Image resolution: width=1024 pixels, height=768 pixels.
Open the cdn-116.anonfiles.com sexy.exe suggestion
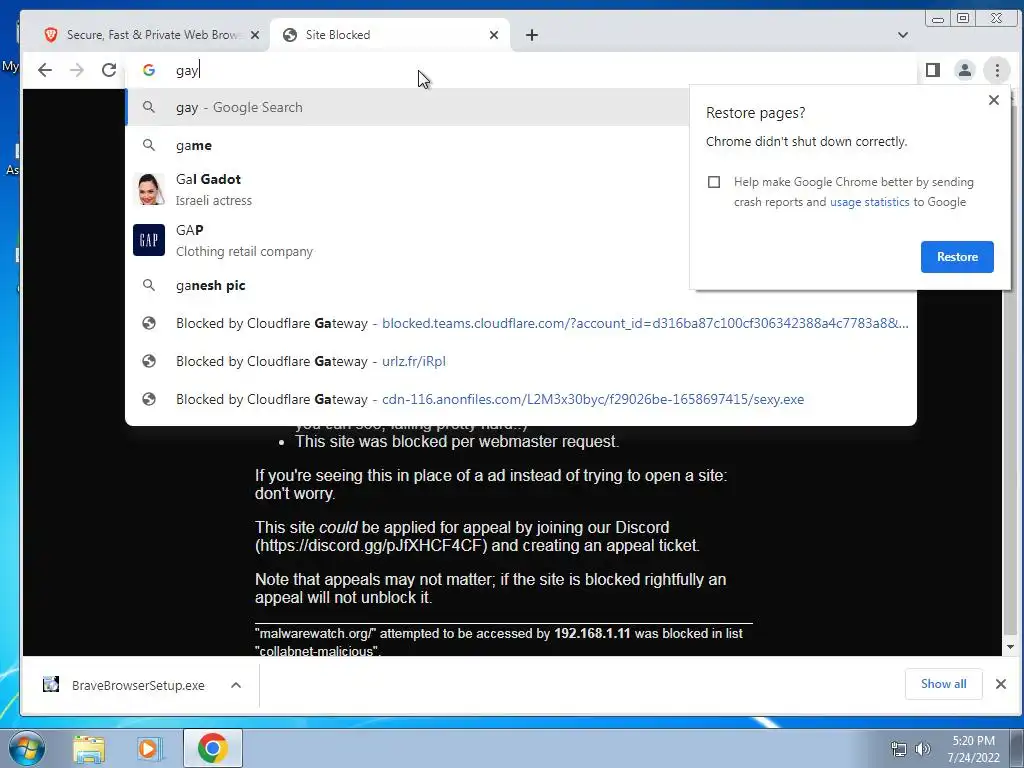[520, 399]
